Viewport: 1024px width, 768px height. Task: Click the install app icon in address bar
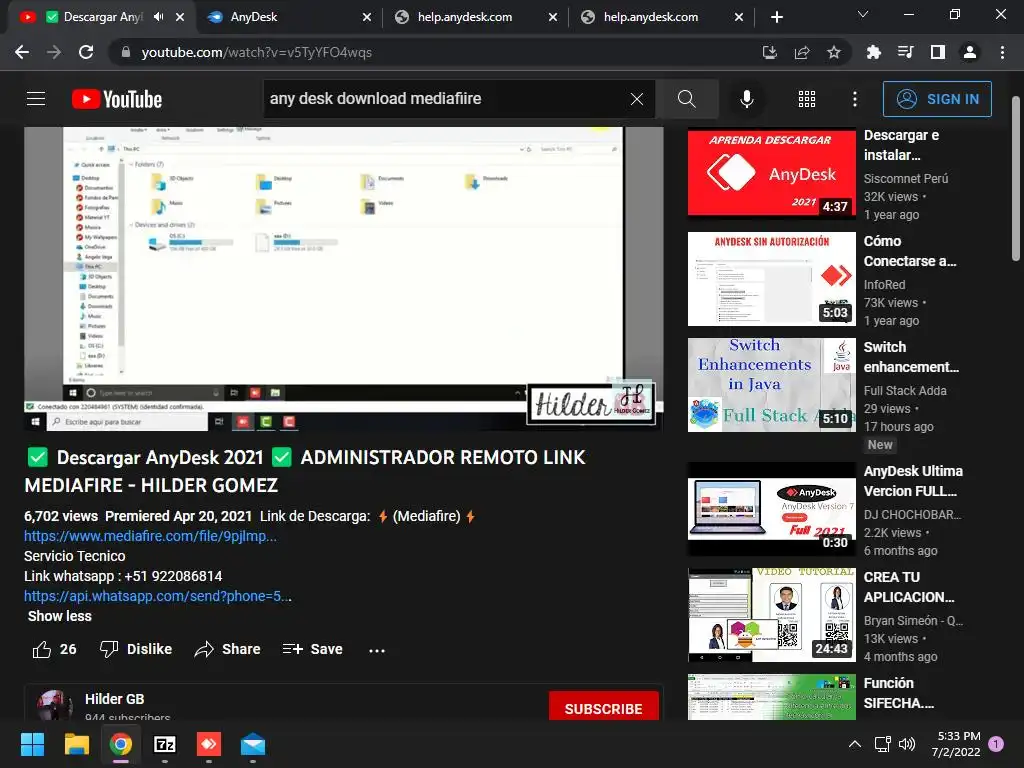[769, 52]
